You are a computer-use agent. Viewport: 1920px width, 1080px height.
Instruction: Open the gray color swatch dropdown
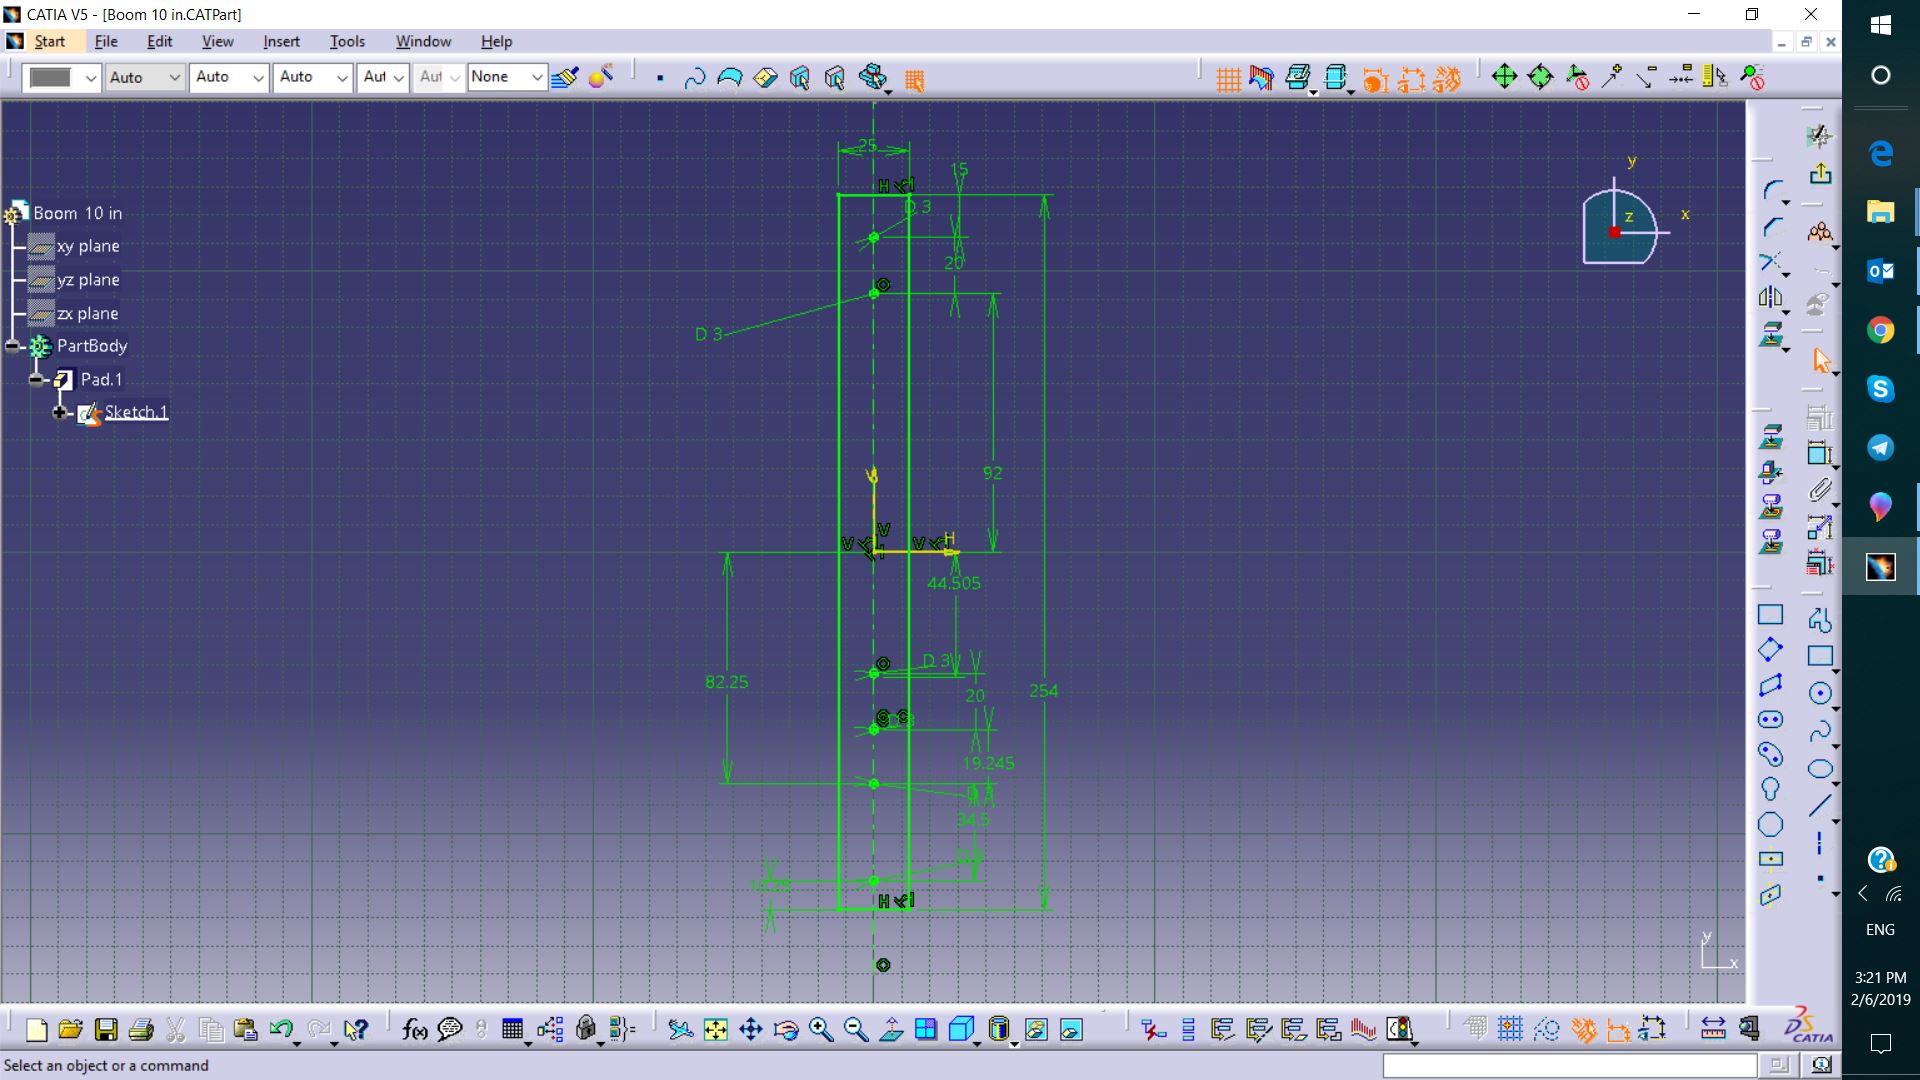pyautogui.click(x=90, y=77)
